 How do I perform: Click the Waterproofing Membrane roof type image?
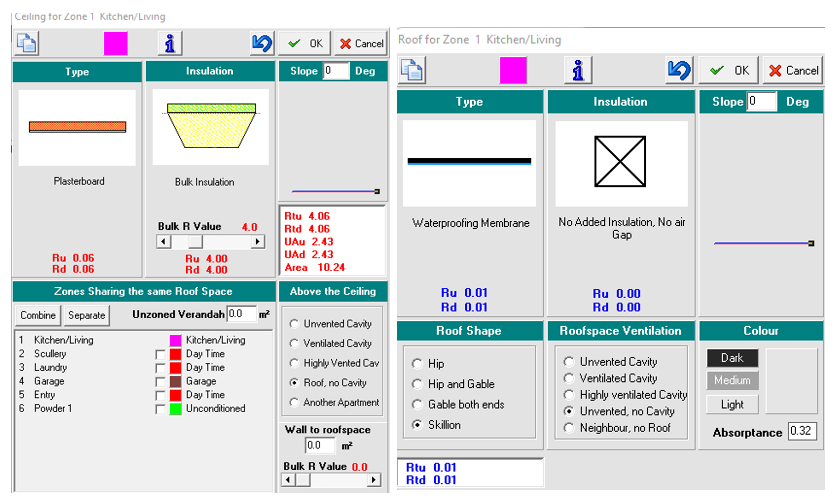tap(469, 162)
